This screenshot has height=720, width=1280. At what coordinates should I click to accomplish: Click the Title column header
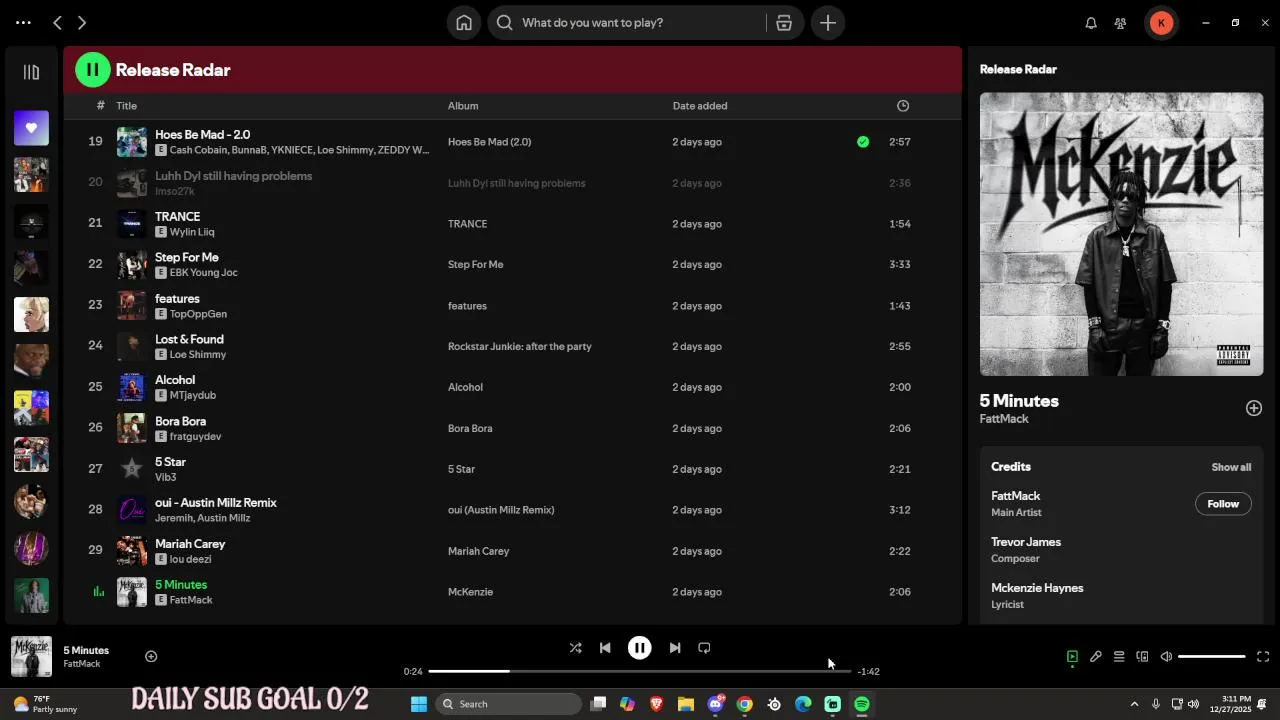coord(127,106)
